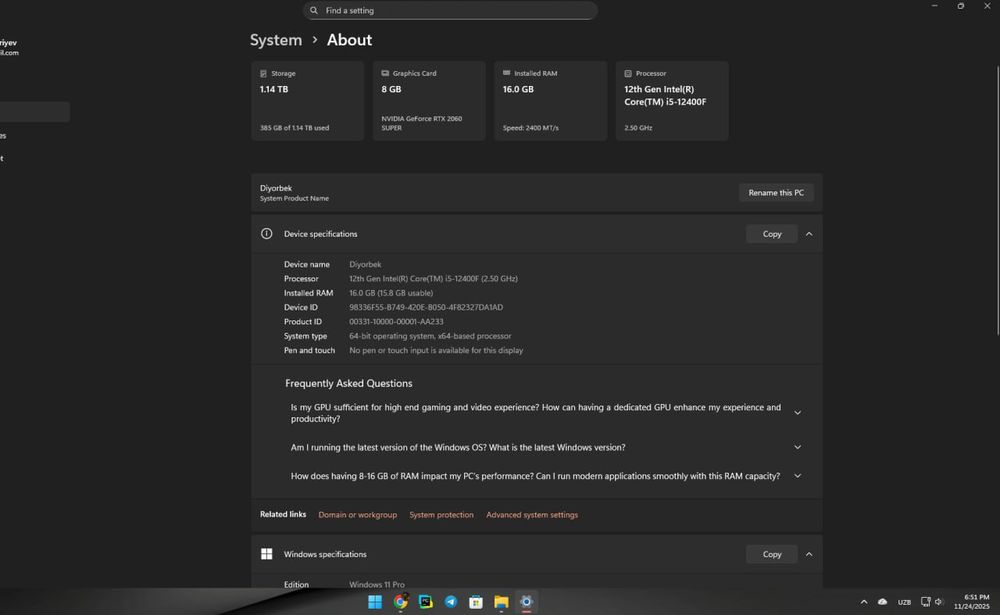
Task: Show hidden system tray icons
Action: [864, 602]
